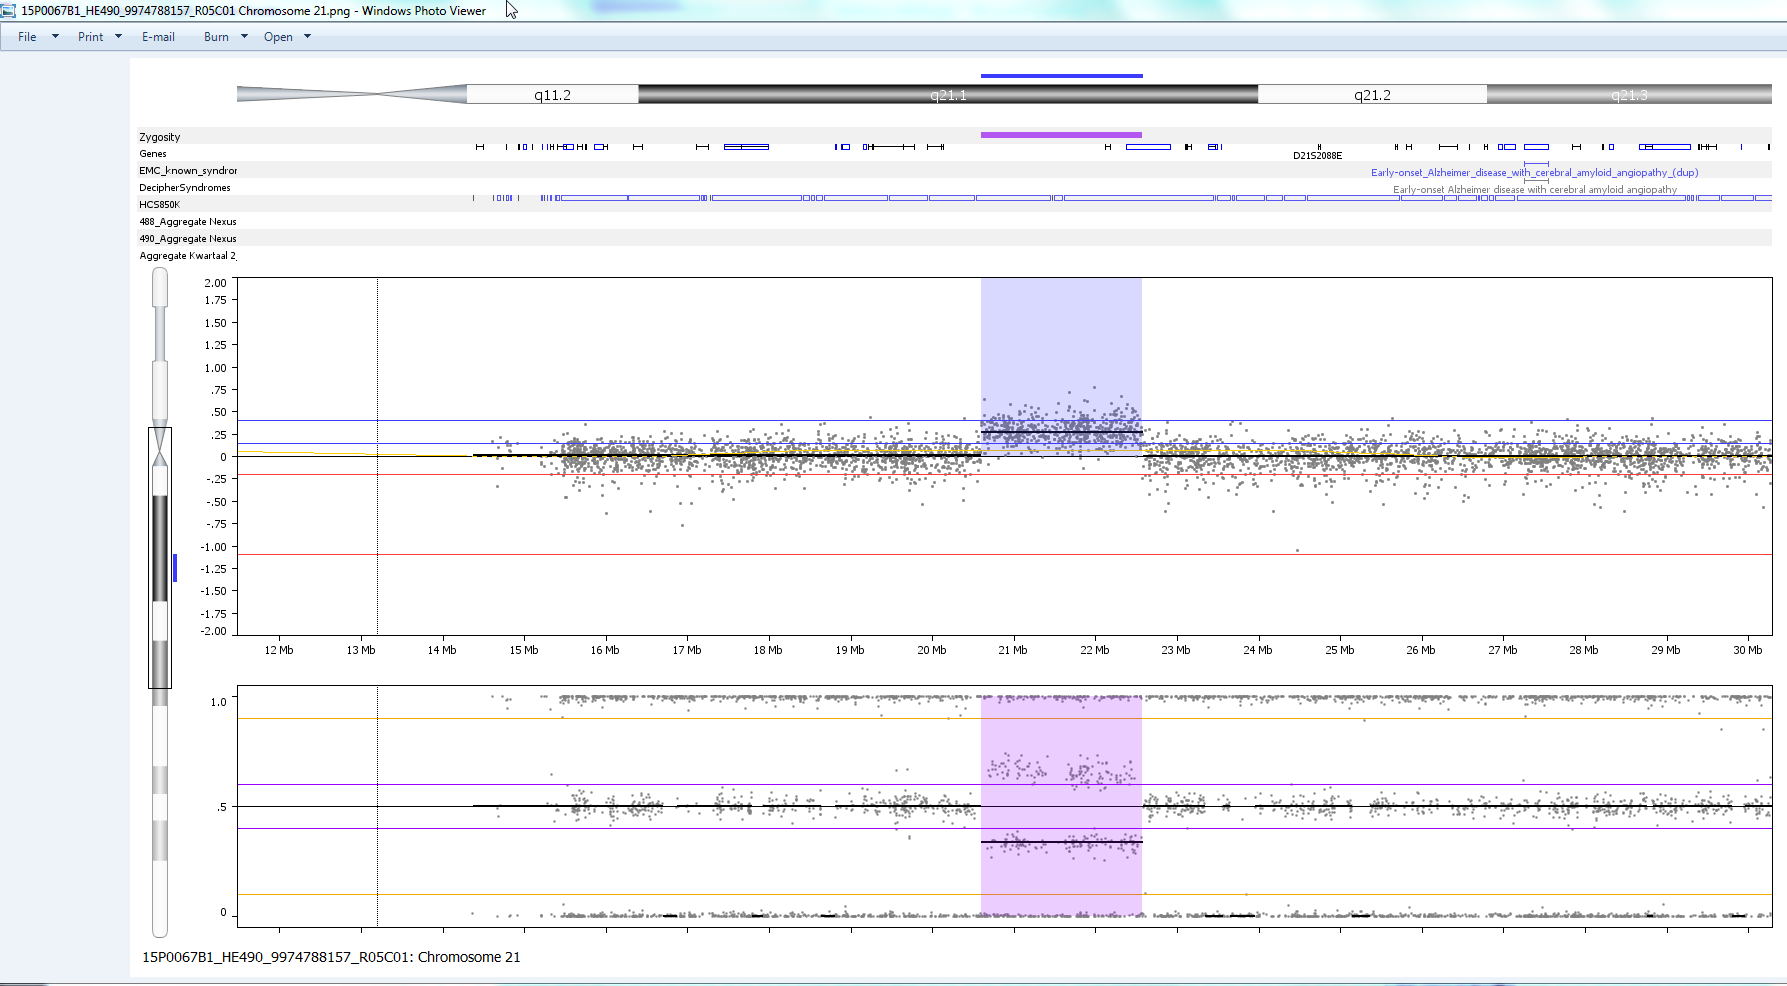Click the -2.00 y-axis label
The image size is (1787, 986).
[x=213, y=631]
